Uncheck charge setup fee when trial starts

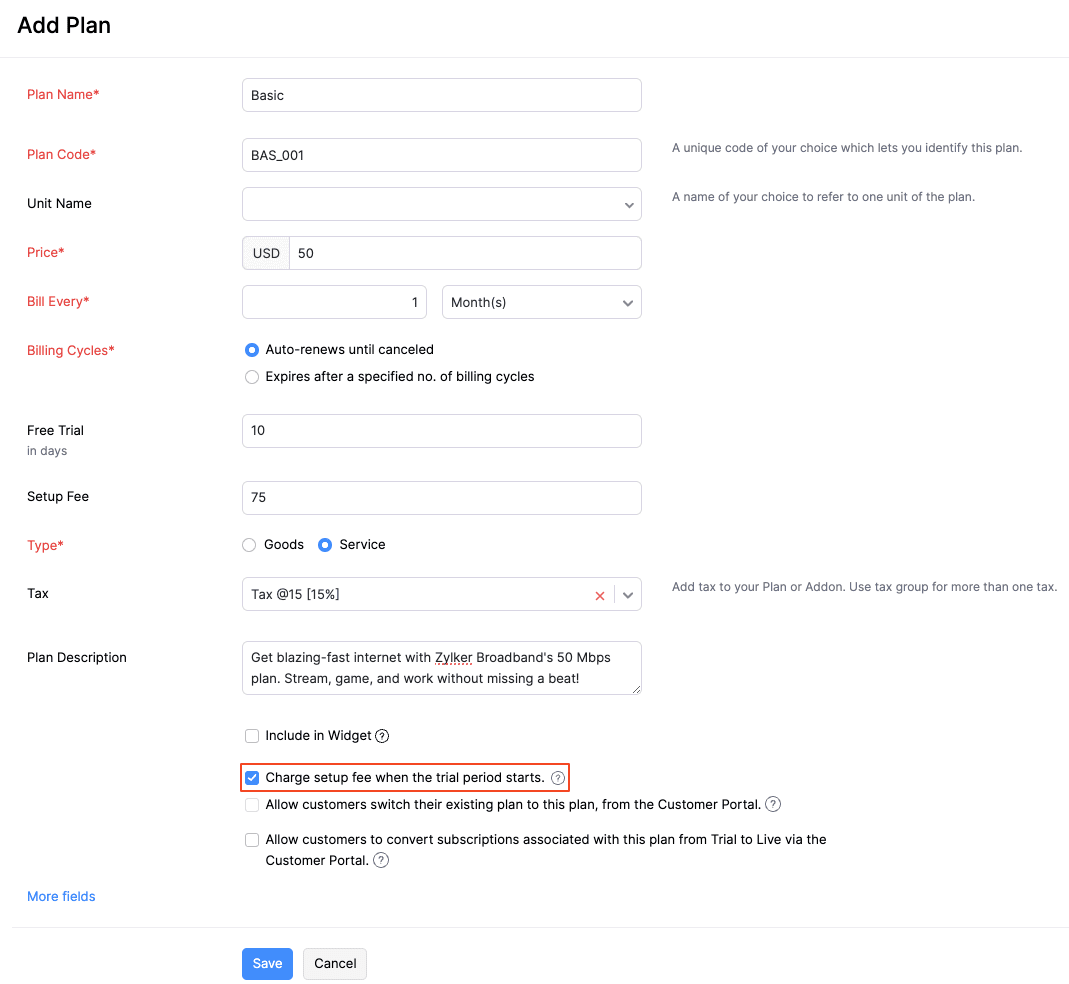(251, 777)
